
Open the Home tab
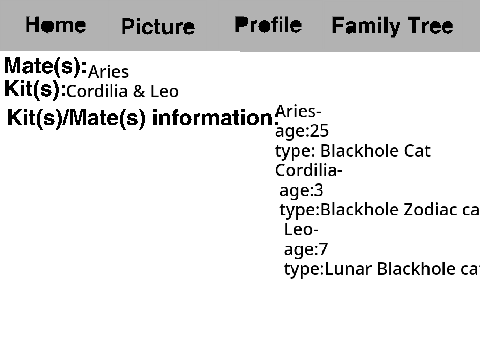[56, 25]
